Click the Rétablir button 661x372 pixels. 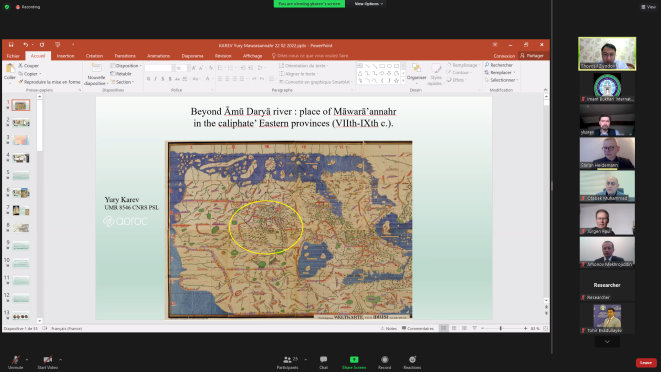point(121,74)
